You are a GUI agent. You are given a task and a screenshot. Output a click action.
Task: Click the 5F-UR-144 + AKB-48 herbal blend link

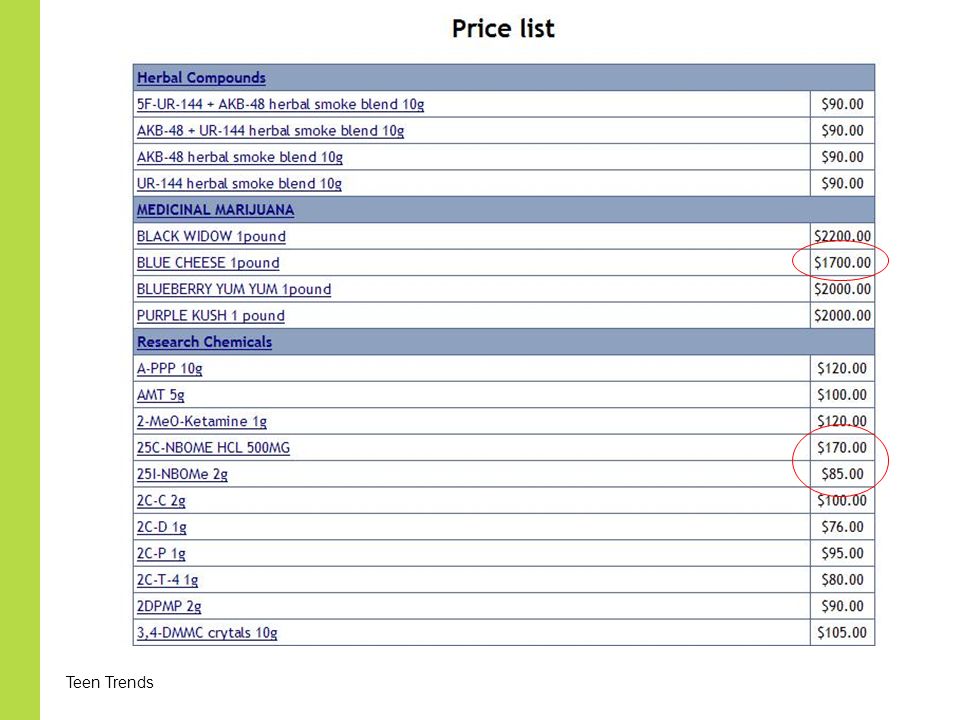[280, 105]
